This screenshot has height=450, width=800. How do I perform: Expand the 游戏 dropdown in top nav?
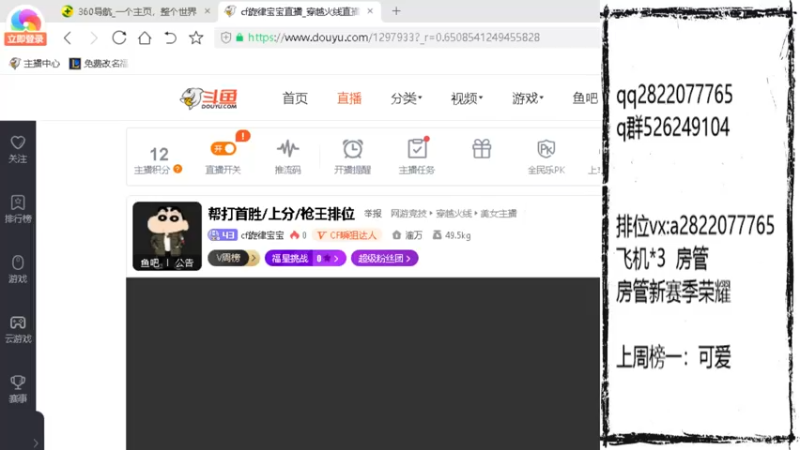pos(528,98)
